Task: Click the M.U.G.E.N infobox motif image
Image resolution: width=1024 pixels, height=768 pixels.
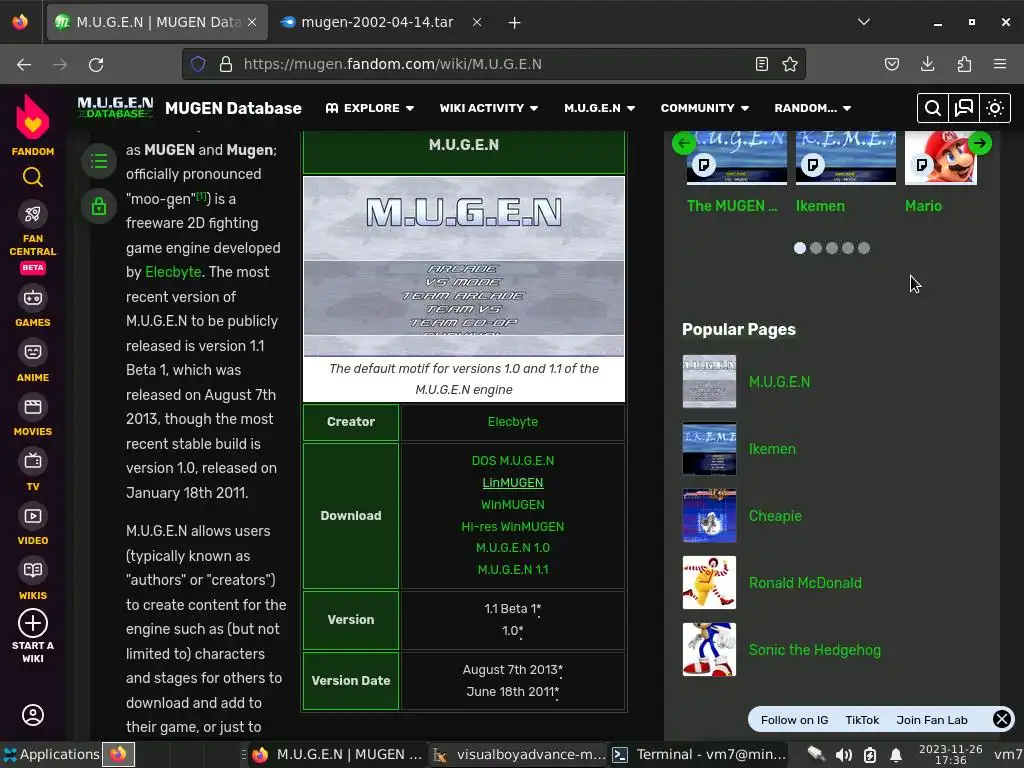Action: pyautogui.click(x=464, y=266)
